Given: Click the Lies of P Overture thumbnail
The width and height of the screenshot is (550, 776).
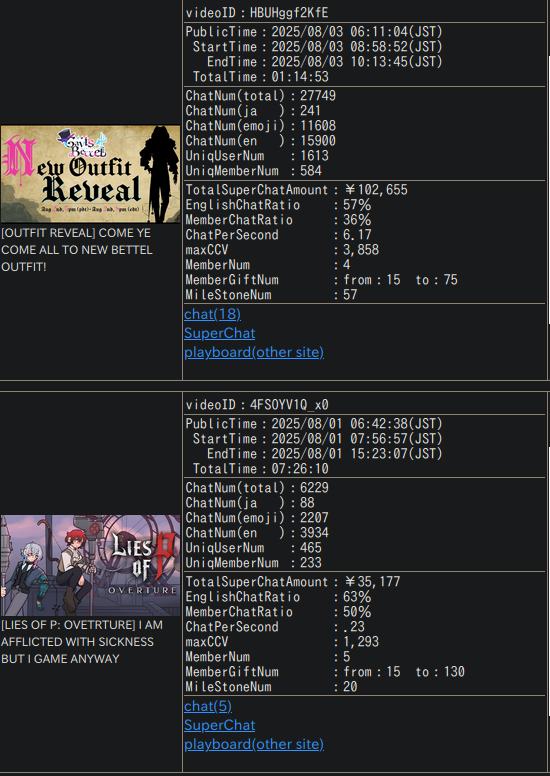Looking at the screenshot, I should tap(91, 566).
